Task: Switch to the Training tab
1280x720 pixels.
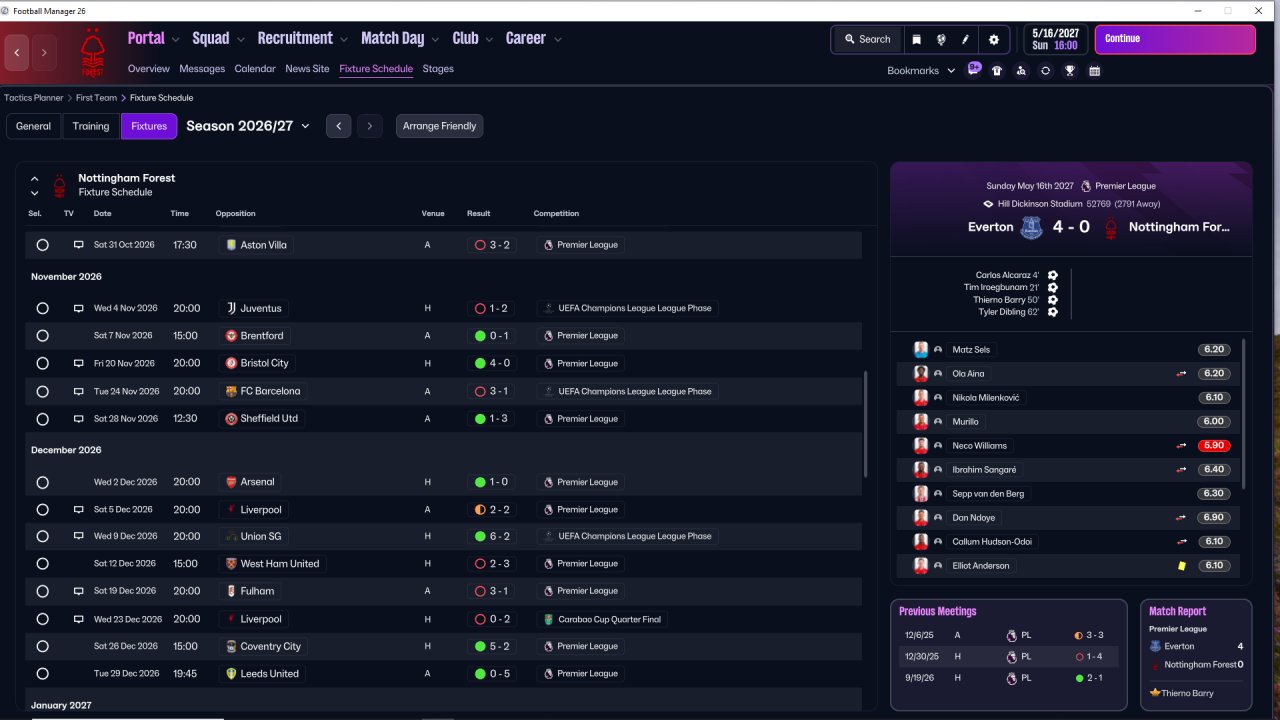Action: click(91, 126)
